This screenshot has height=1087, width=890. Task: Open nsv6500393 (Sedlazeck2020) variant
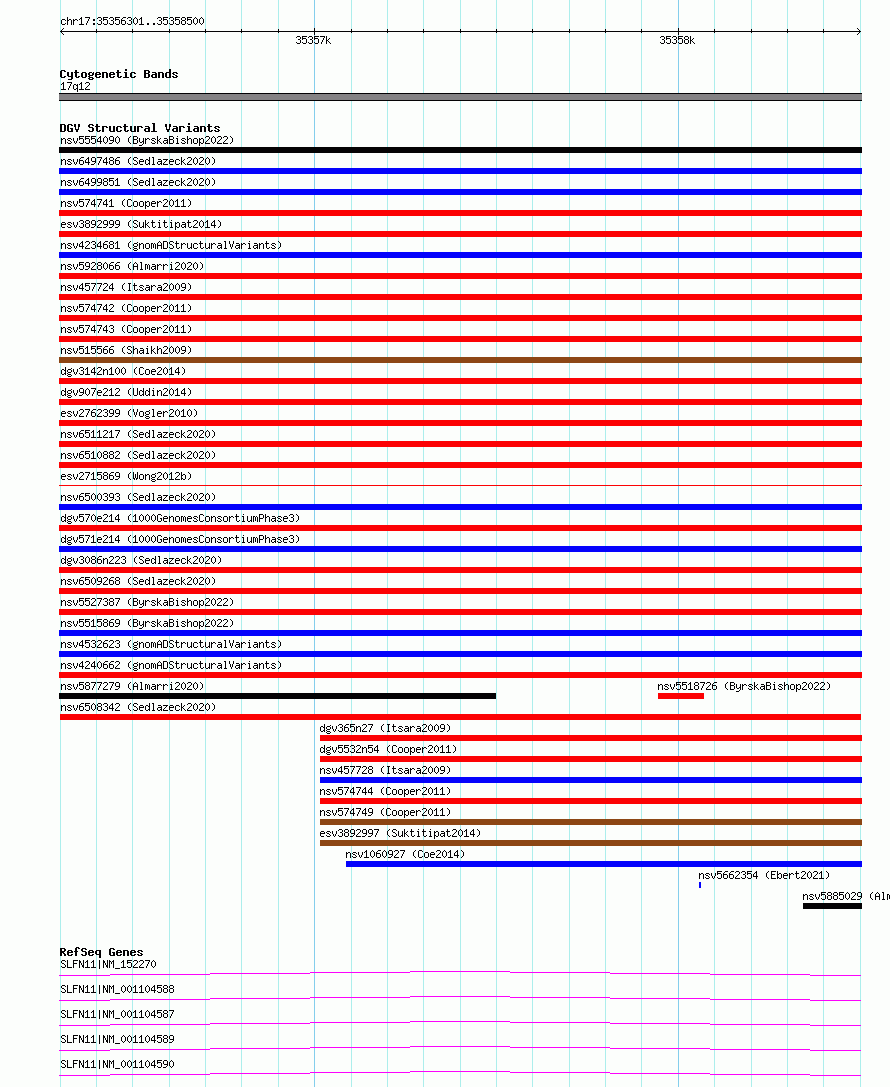[x=138, y=497]
